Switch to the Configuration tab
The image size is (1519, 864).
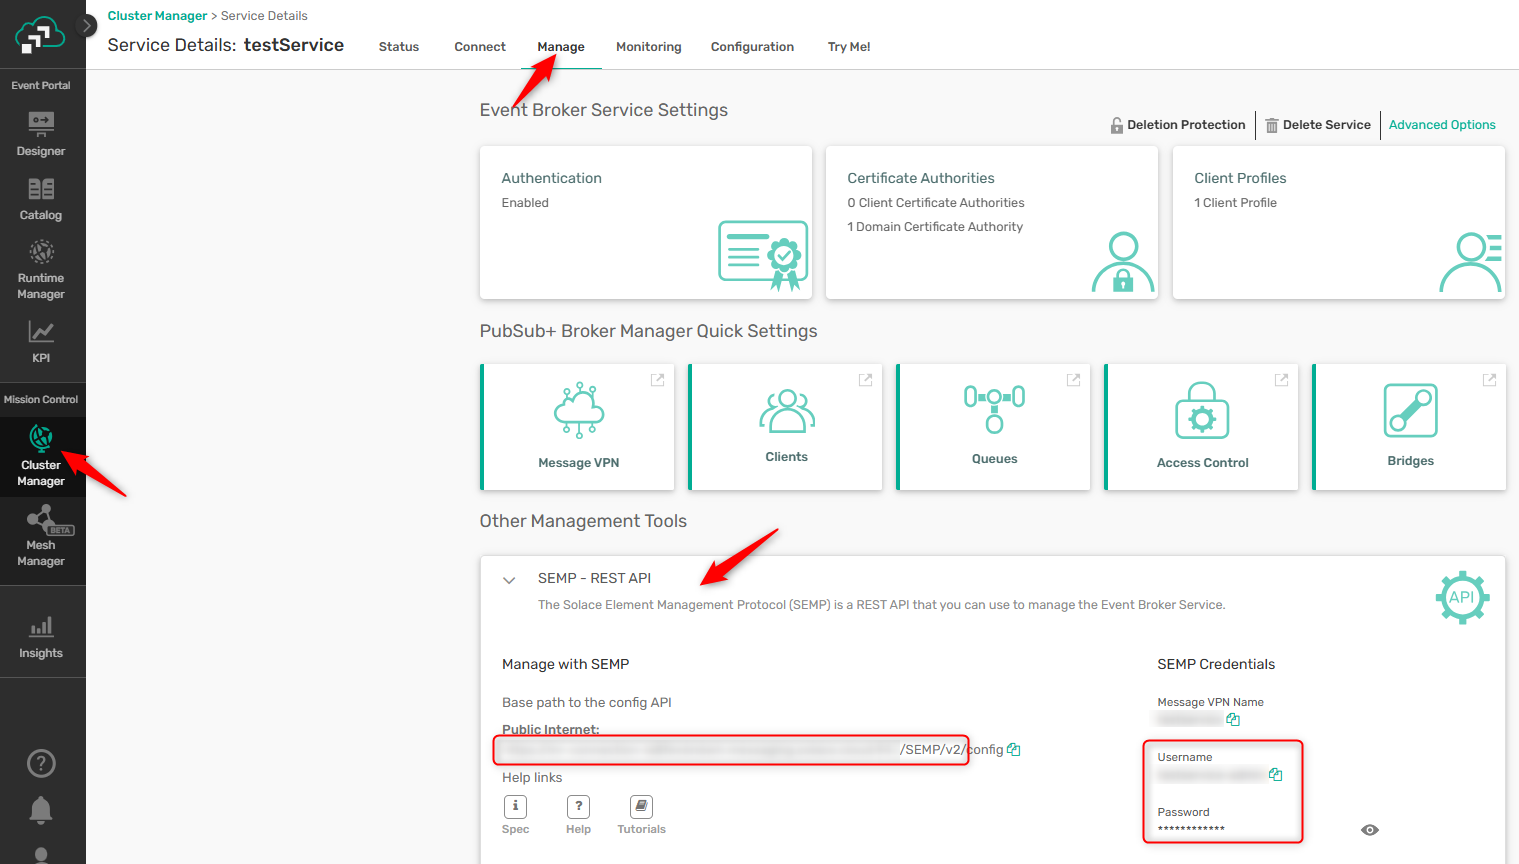tap(752, 47)
